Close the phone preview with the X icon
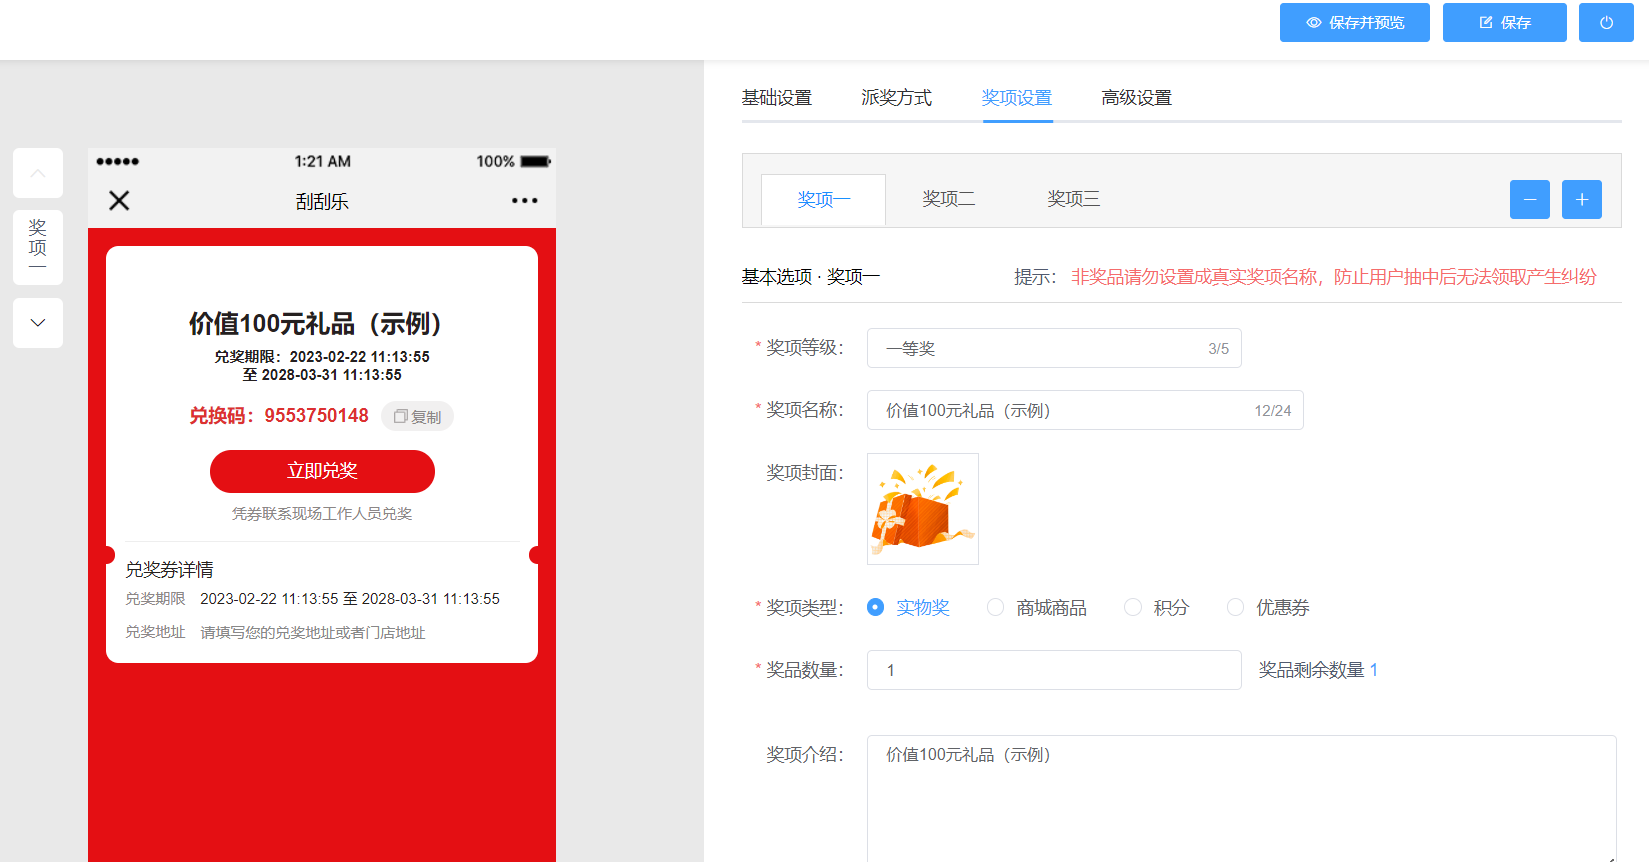This screenshot has width=1649, height=862. tap(119, 201)
